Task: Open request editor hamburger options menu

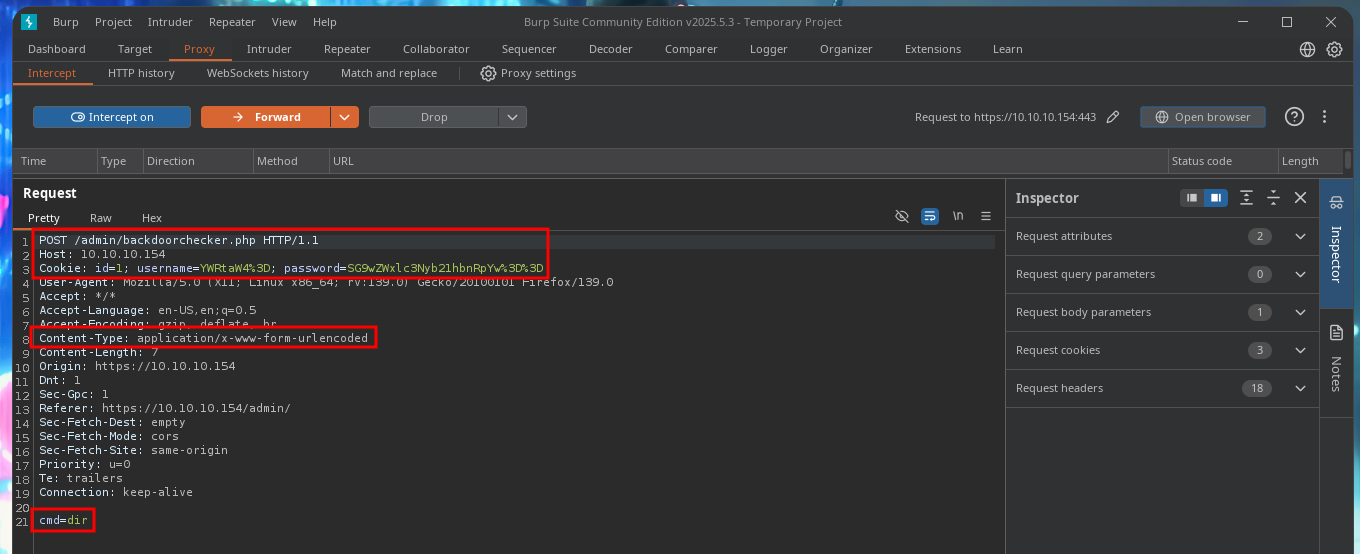Action: click(x=986, y=216)
